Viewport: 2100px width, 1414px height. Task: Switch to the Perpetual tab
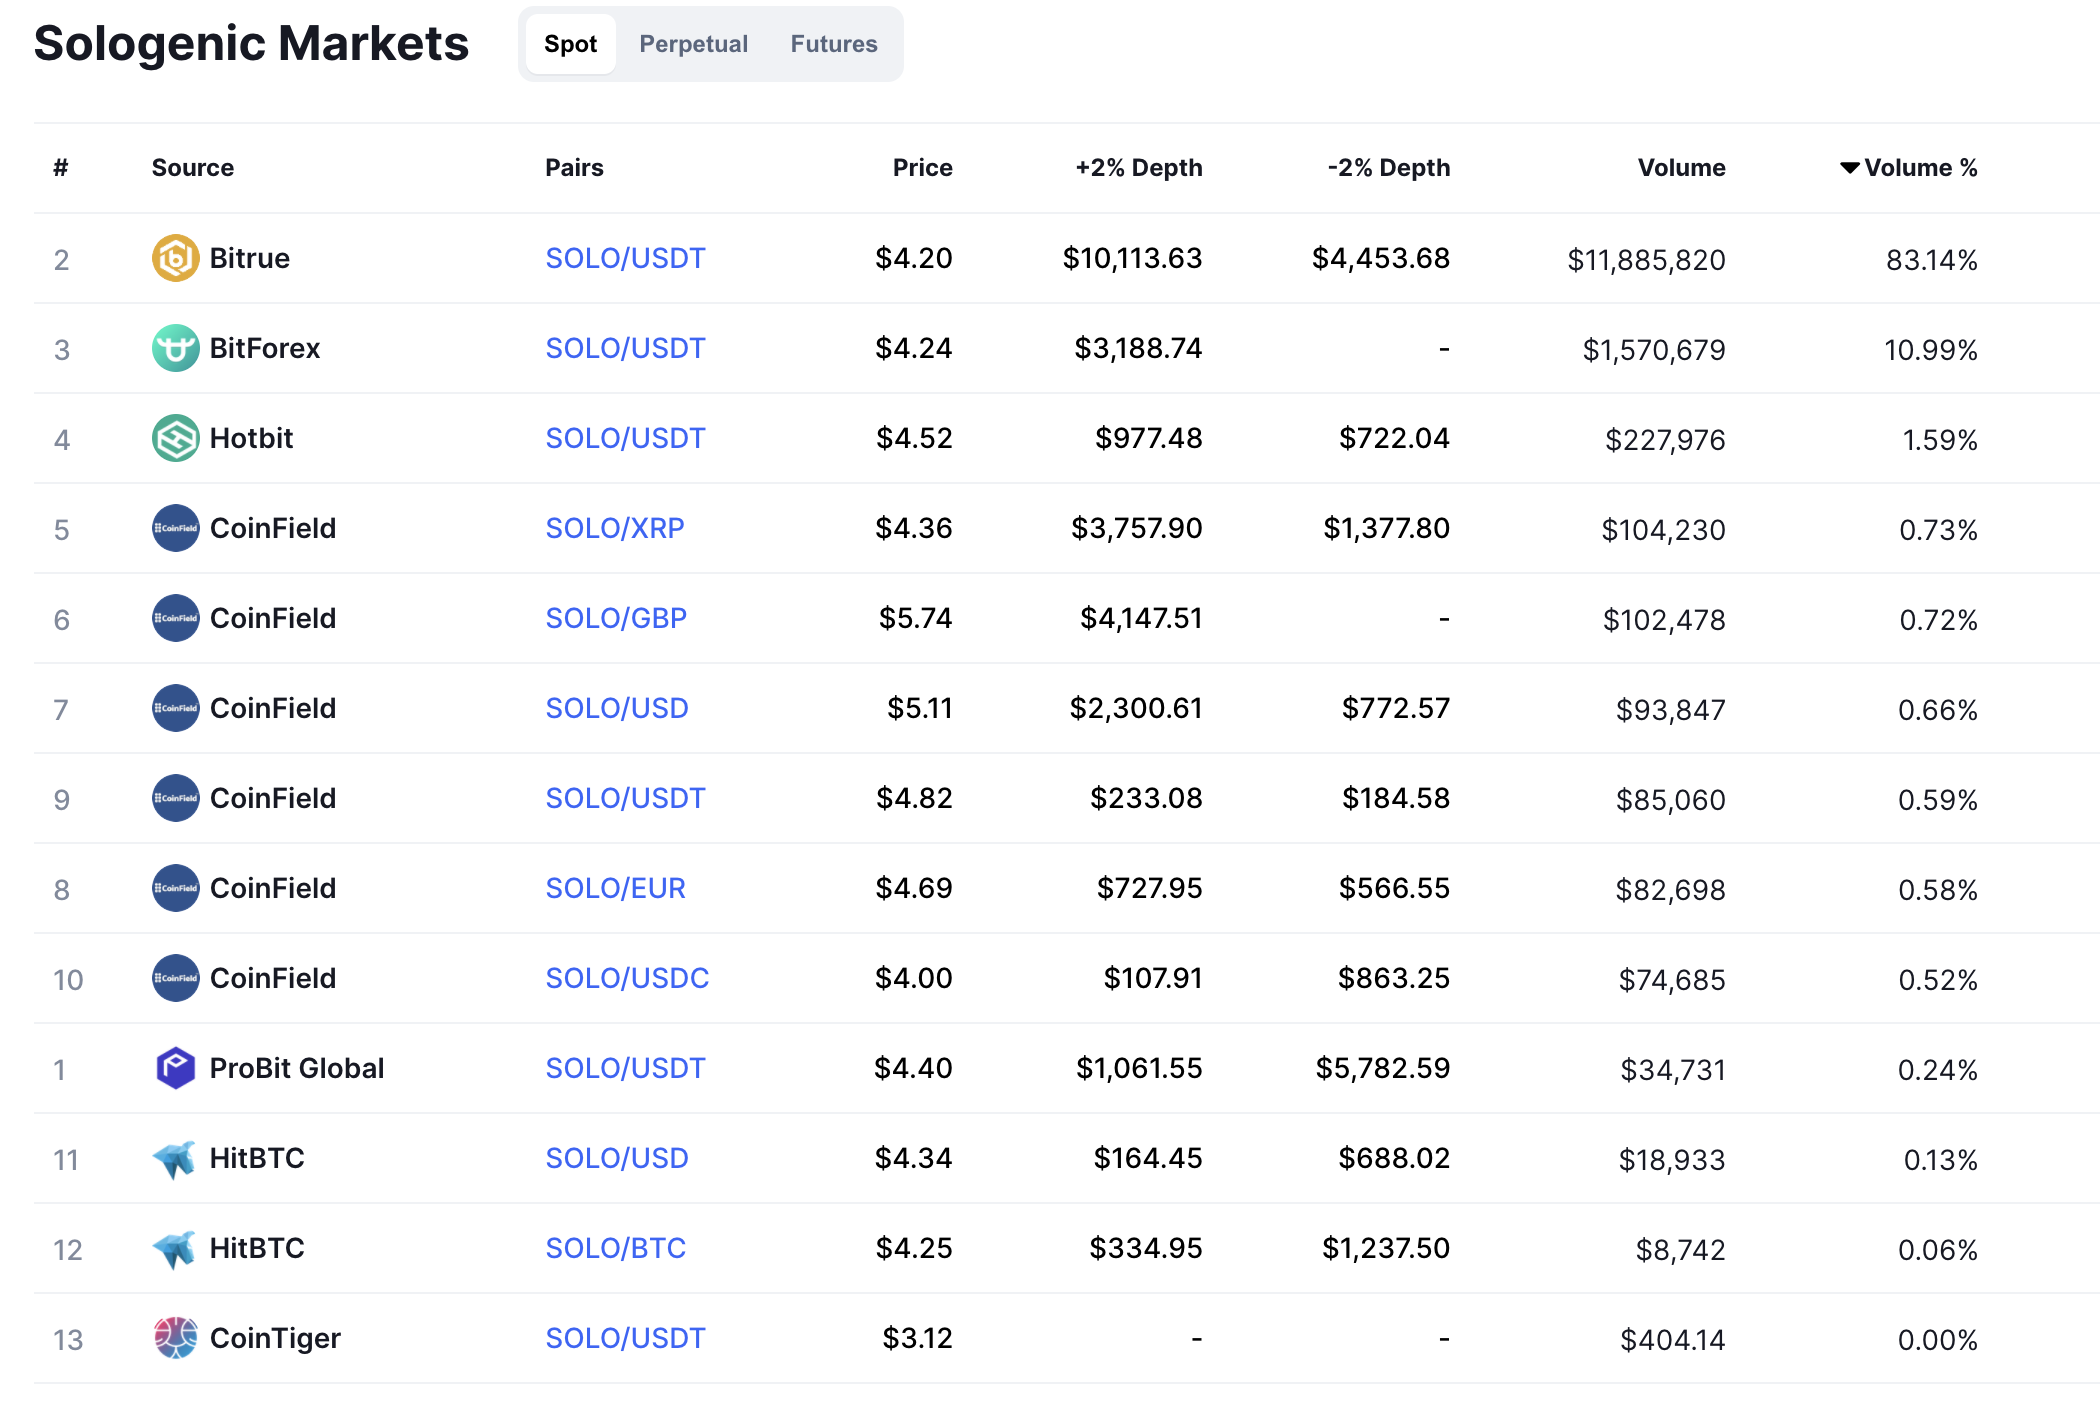pyautogui.click(x=693, y=44)
